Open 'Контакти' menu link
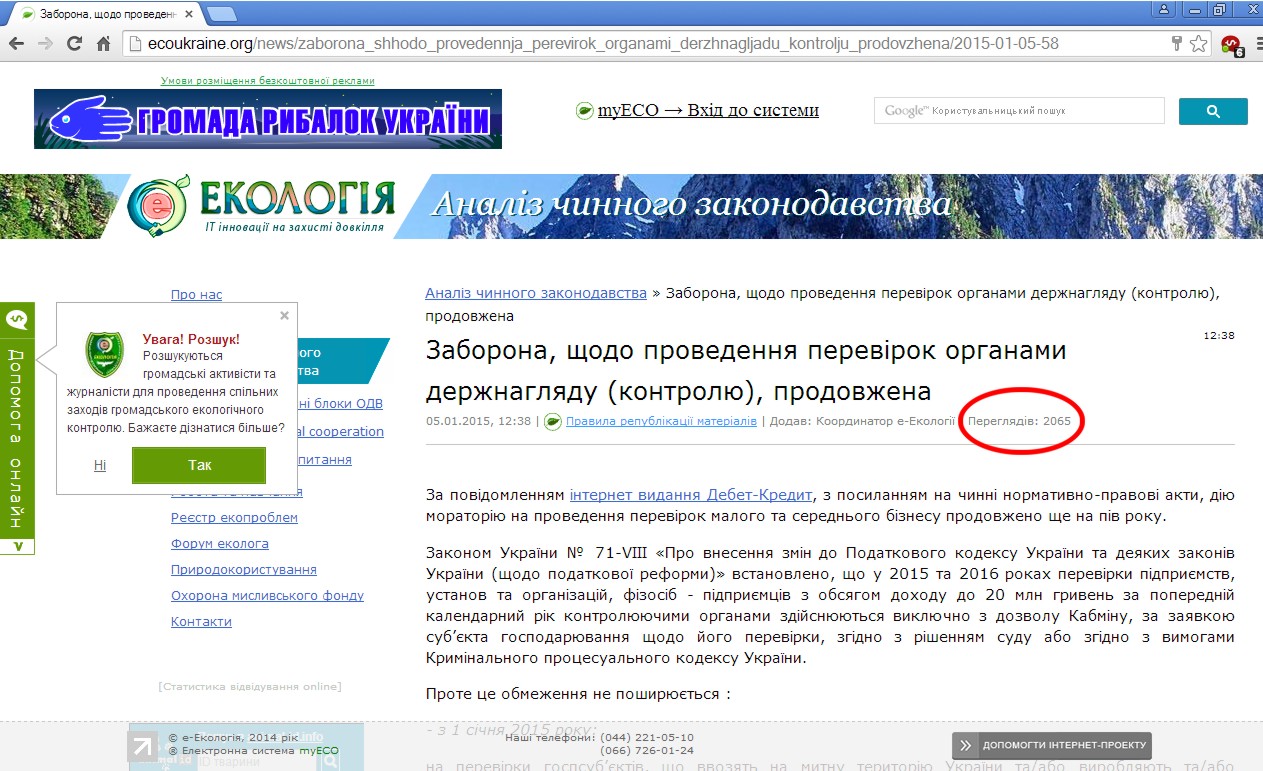 [x=201, y=621]
